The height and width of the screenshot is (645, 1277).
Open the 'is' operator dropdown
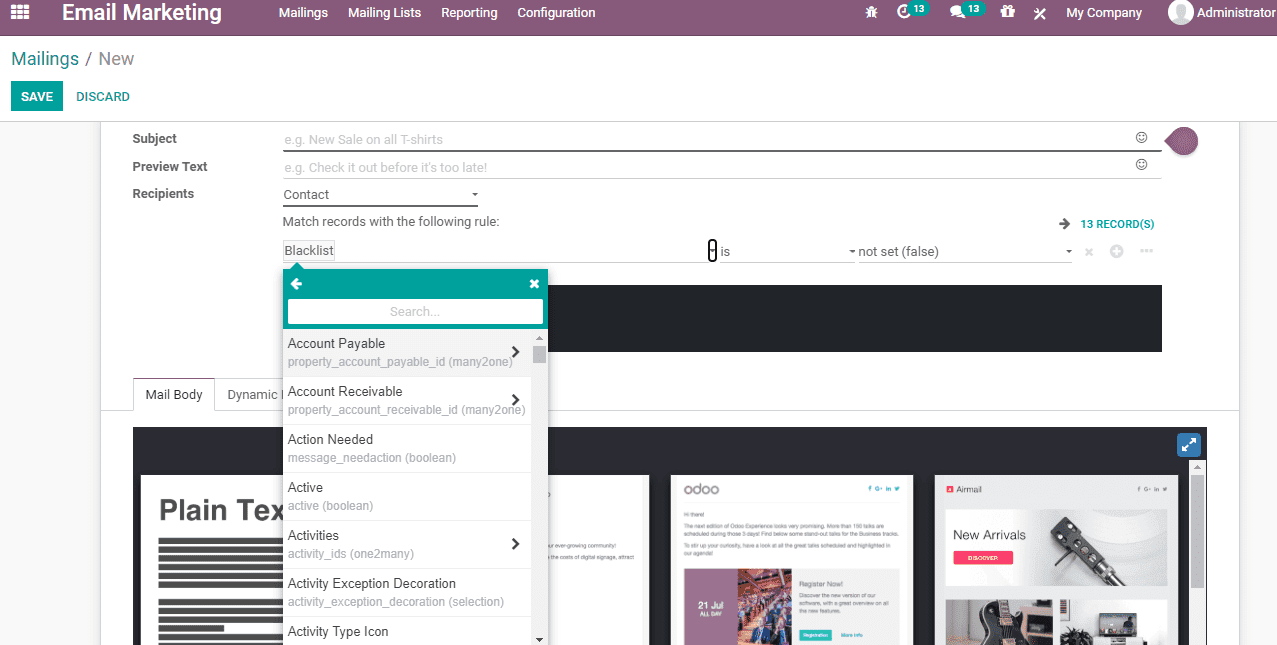click(x=788, y=252)
